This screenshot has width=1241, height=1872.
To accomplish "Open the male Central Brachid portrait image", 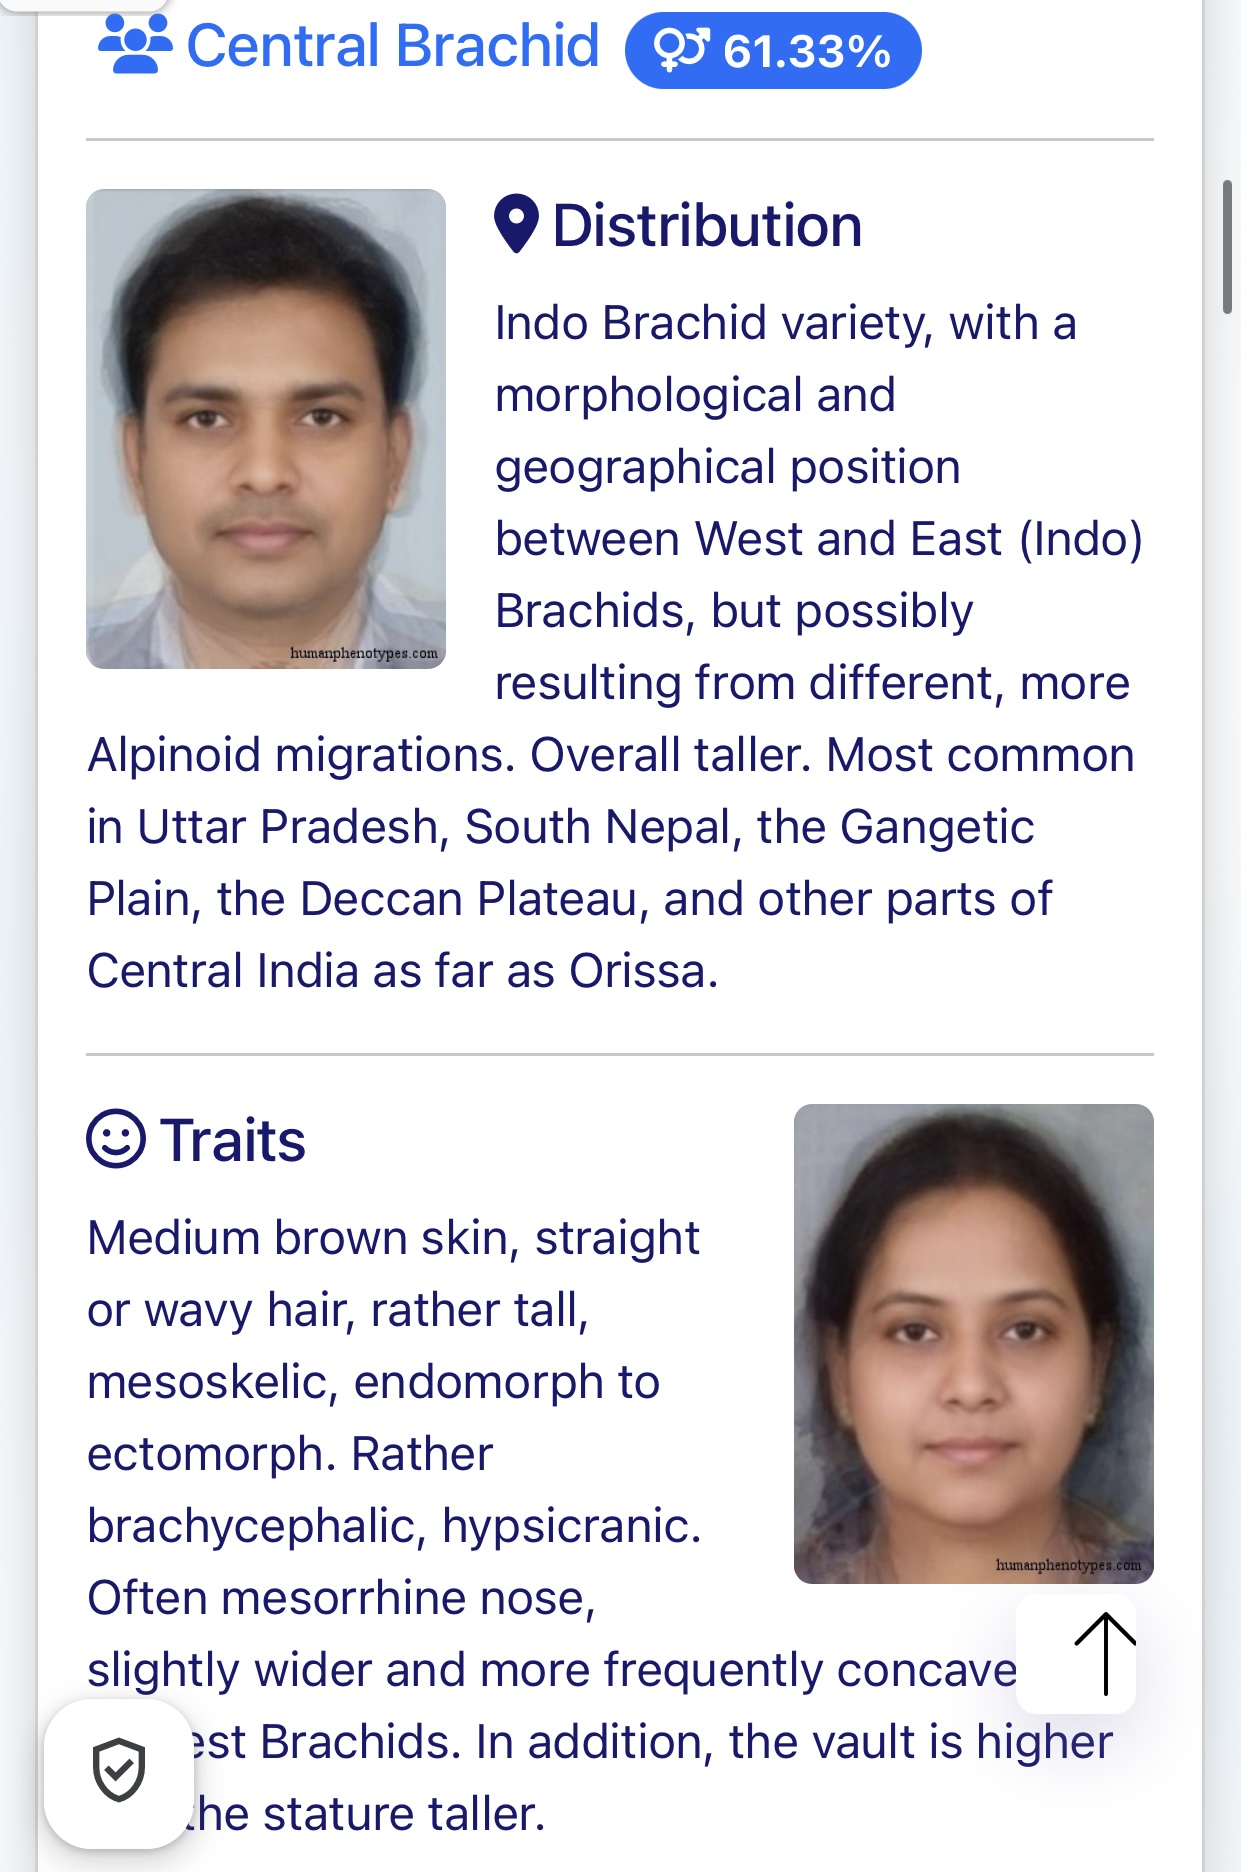I will tap(266, 429).
